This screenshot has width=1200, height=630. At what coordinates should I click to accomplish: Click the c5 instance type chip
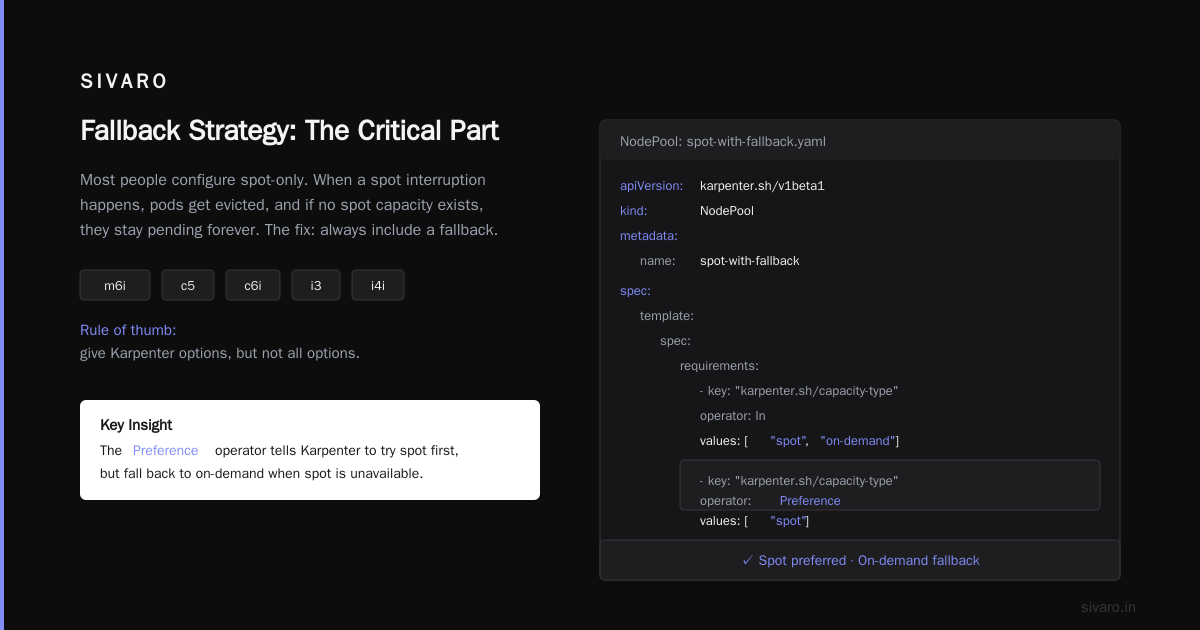click(x=188, y=285)
